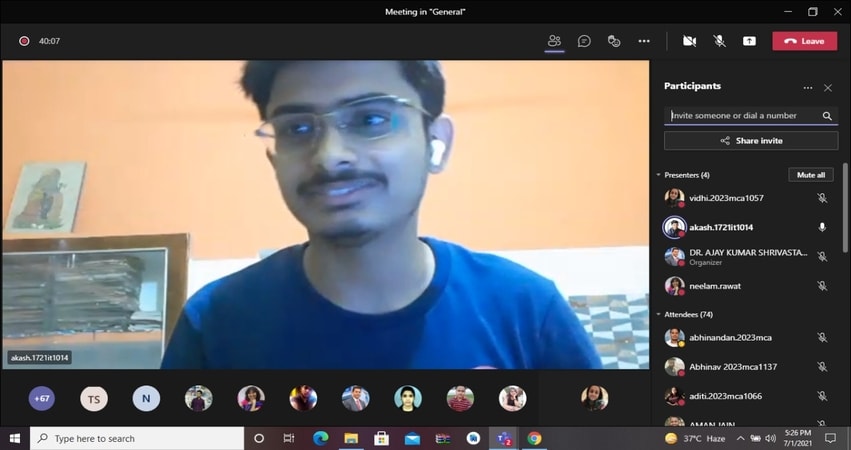
Task: Click the Teams icon in the taskbar
Action: tap(503, 438)
